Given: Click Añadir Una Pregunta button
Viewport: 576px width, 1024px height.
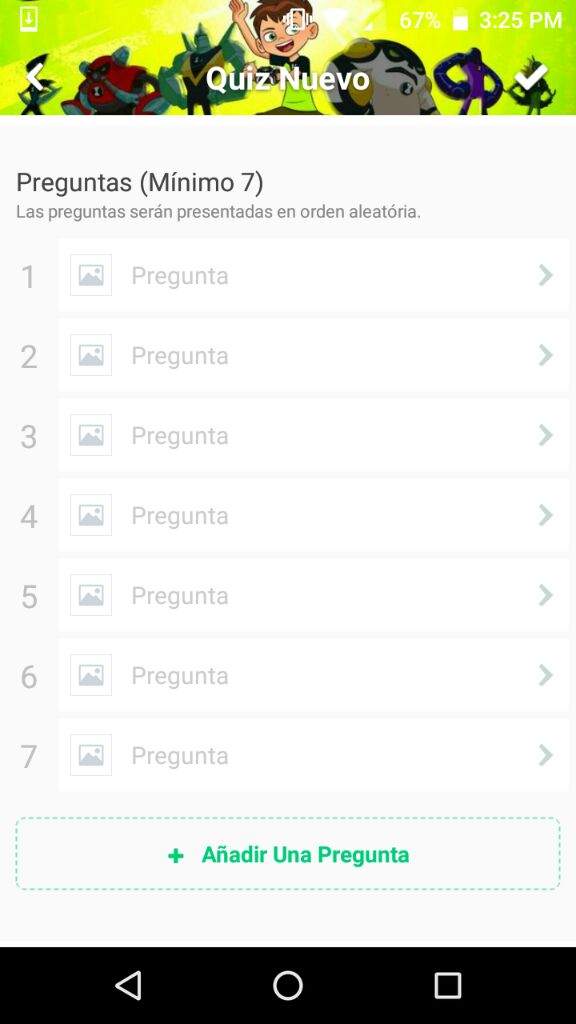Looking at the screenshot, I should [x=288, y=854].
